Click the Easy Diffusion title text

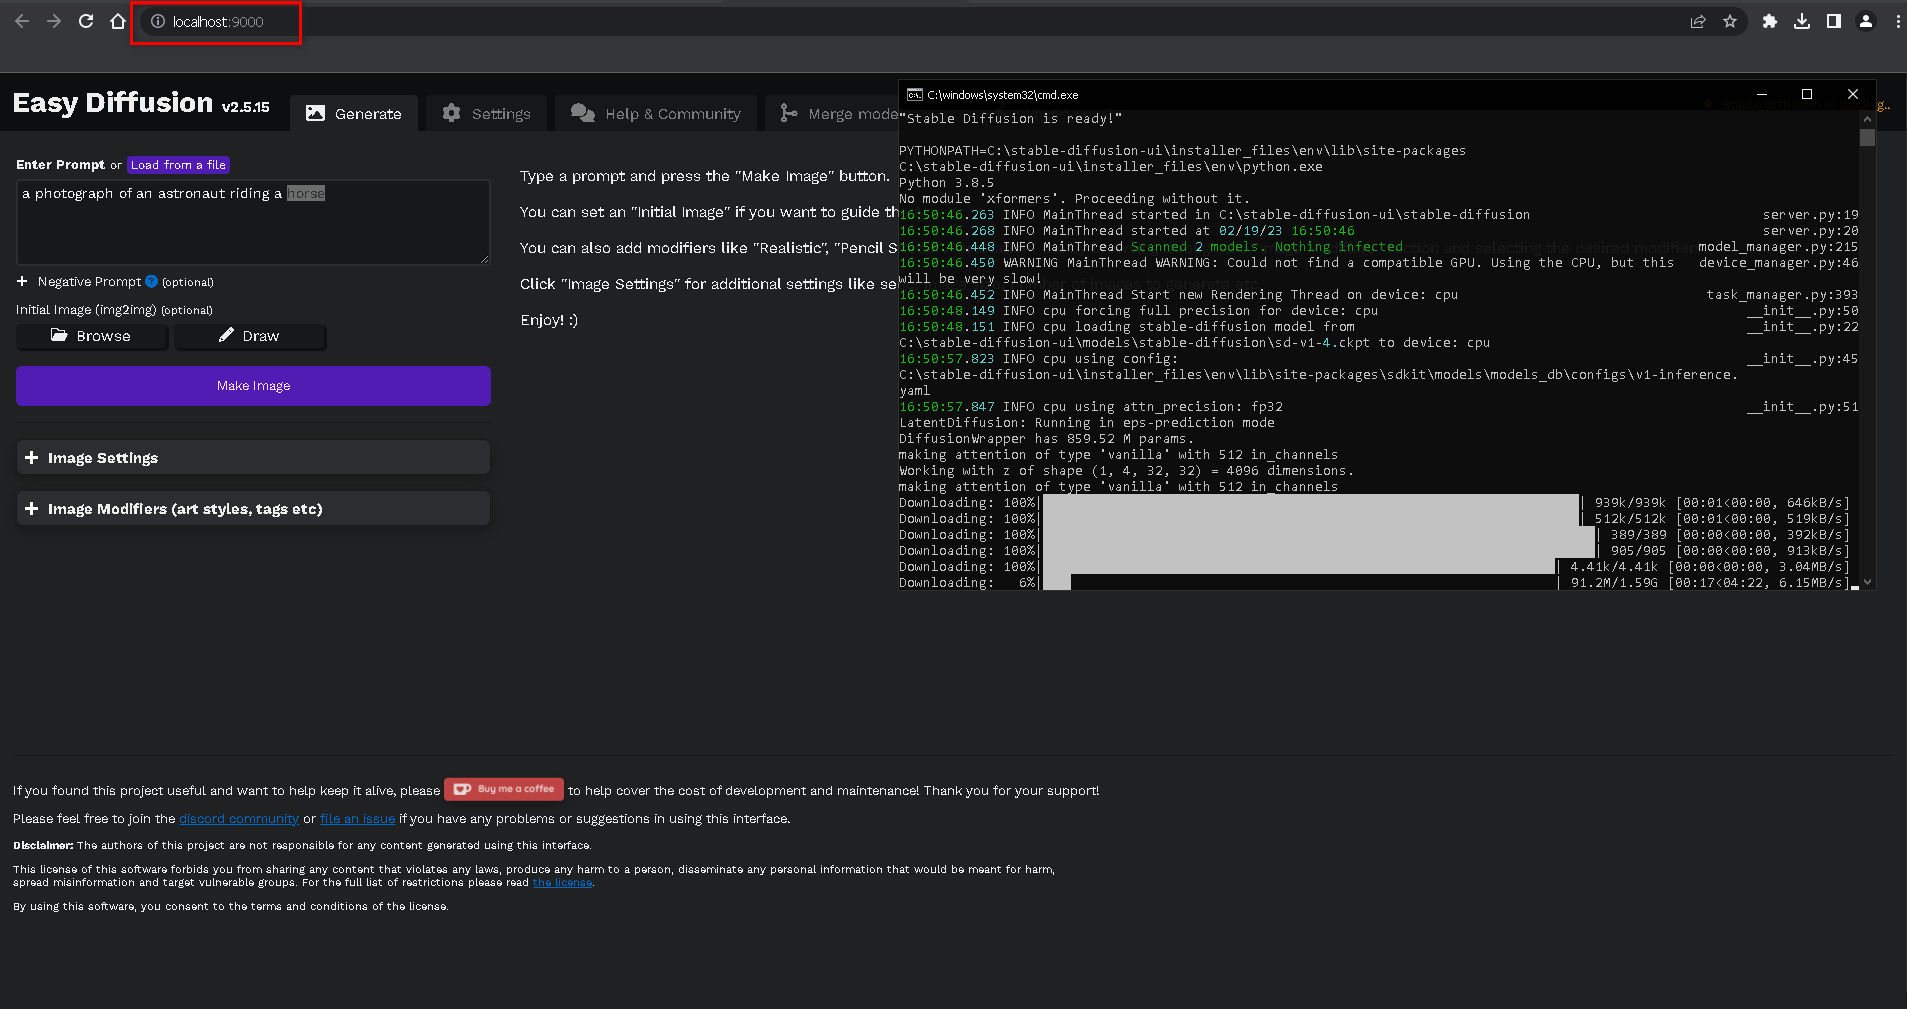(x=113, y=103)
